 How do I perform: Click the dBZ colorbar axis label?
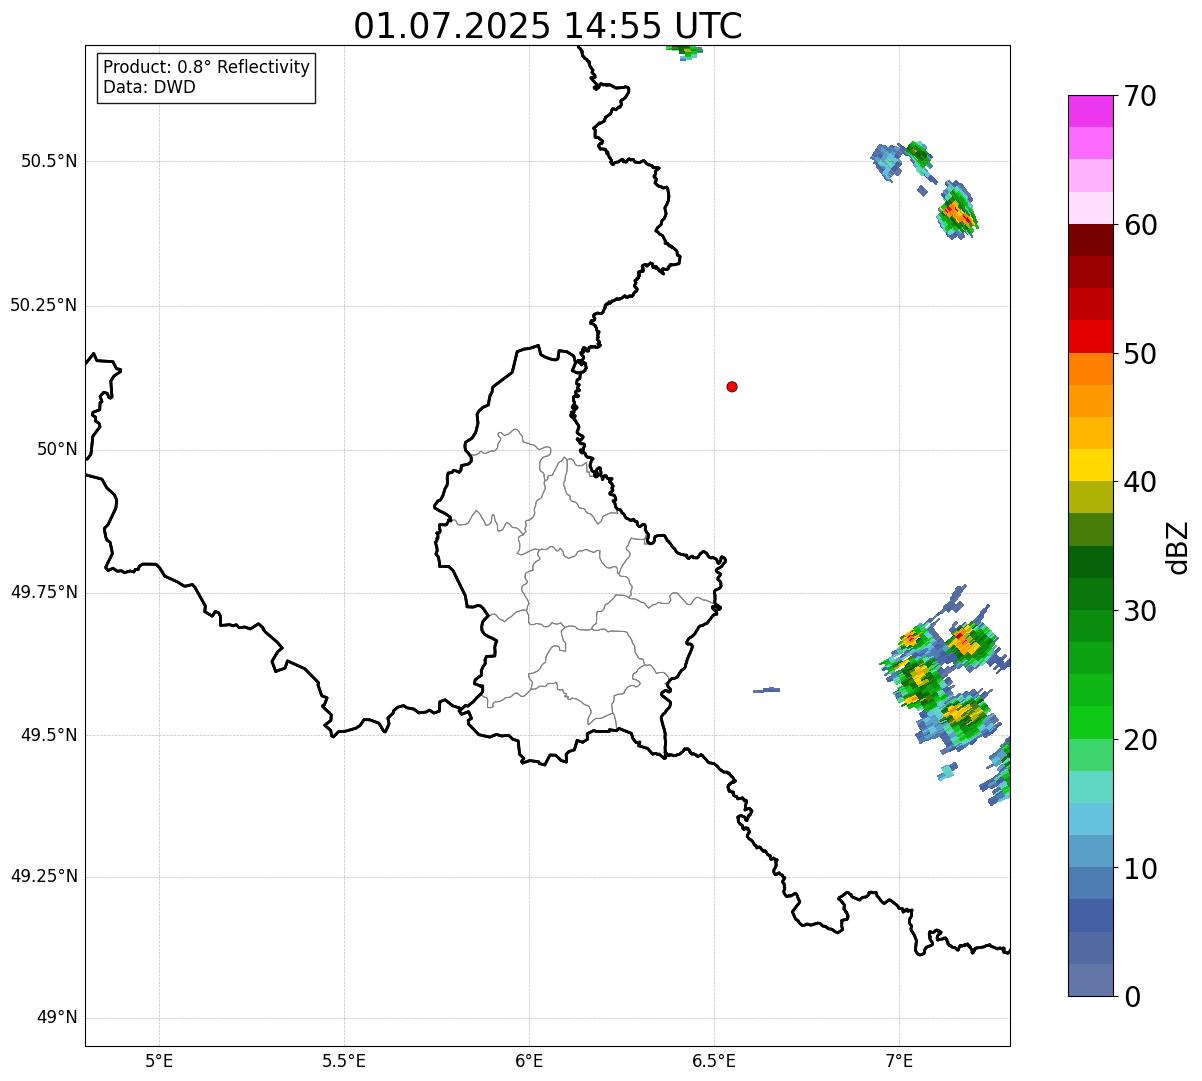[x=1178, y=547]
